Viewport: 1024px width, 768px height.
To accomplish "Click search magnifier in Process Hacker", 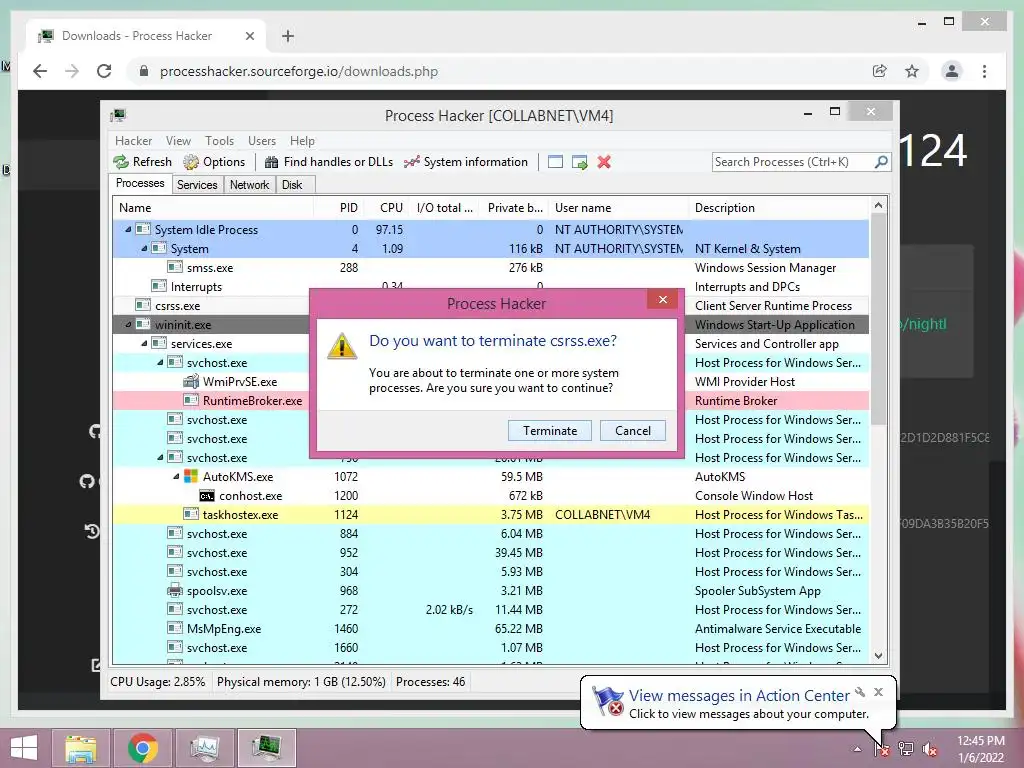I will point(881,161).
